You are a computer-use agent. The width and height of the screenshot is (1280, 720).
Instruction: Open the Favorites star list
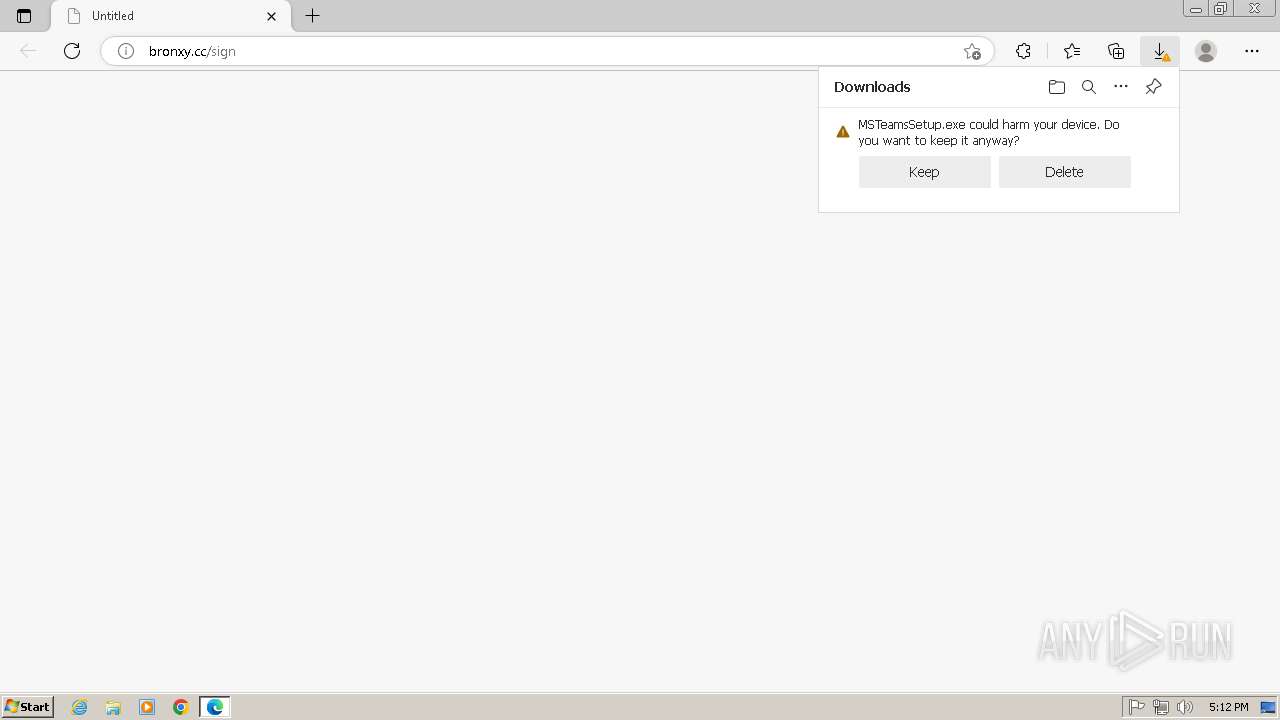coord(1072,51)
